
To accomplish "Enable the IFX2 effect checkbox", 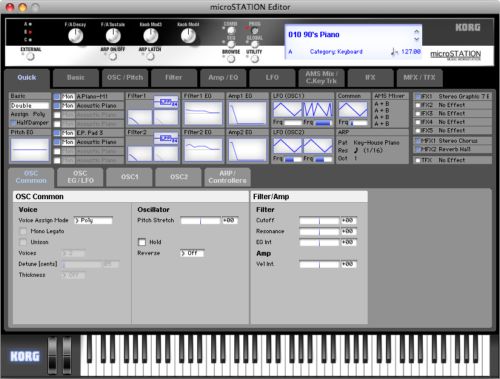I will [418, 105].
